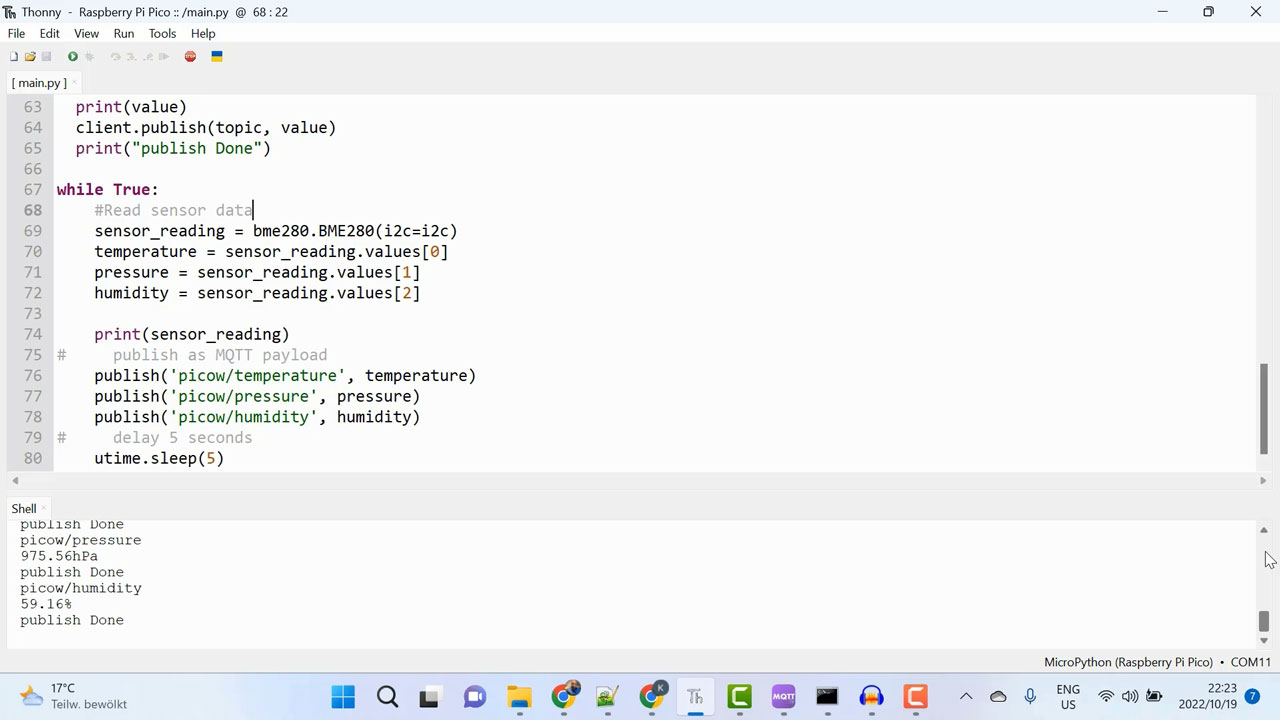Open the Tools menu
This screenshot has width=1280, height=720.
pyautogui.click(x=162, y=33)
